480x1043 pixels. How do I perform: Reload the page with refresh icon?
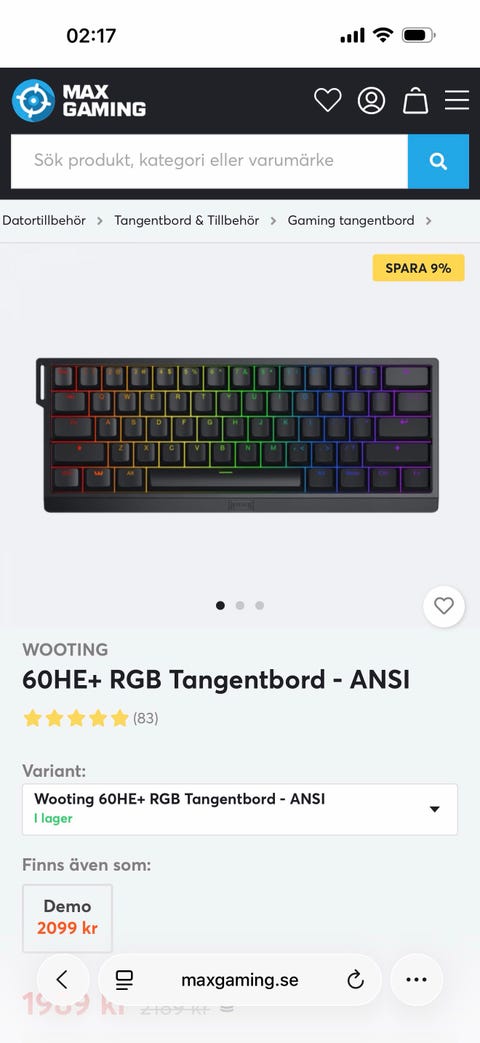click(x=356, y=979)
